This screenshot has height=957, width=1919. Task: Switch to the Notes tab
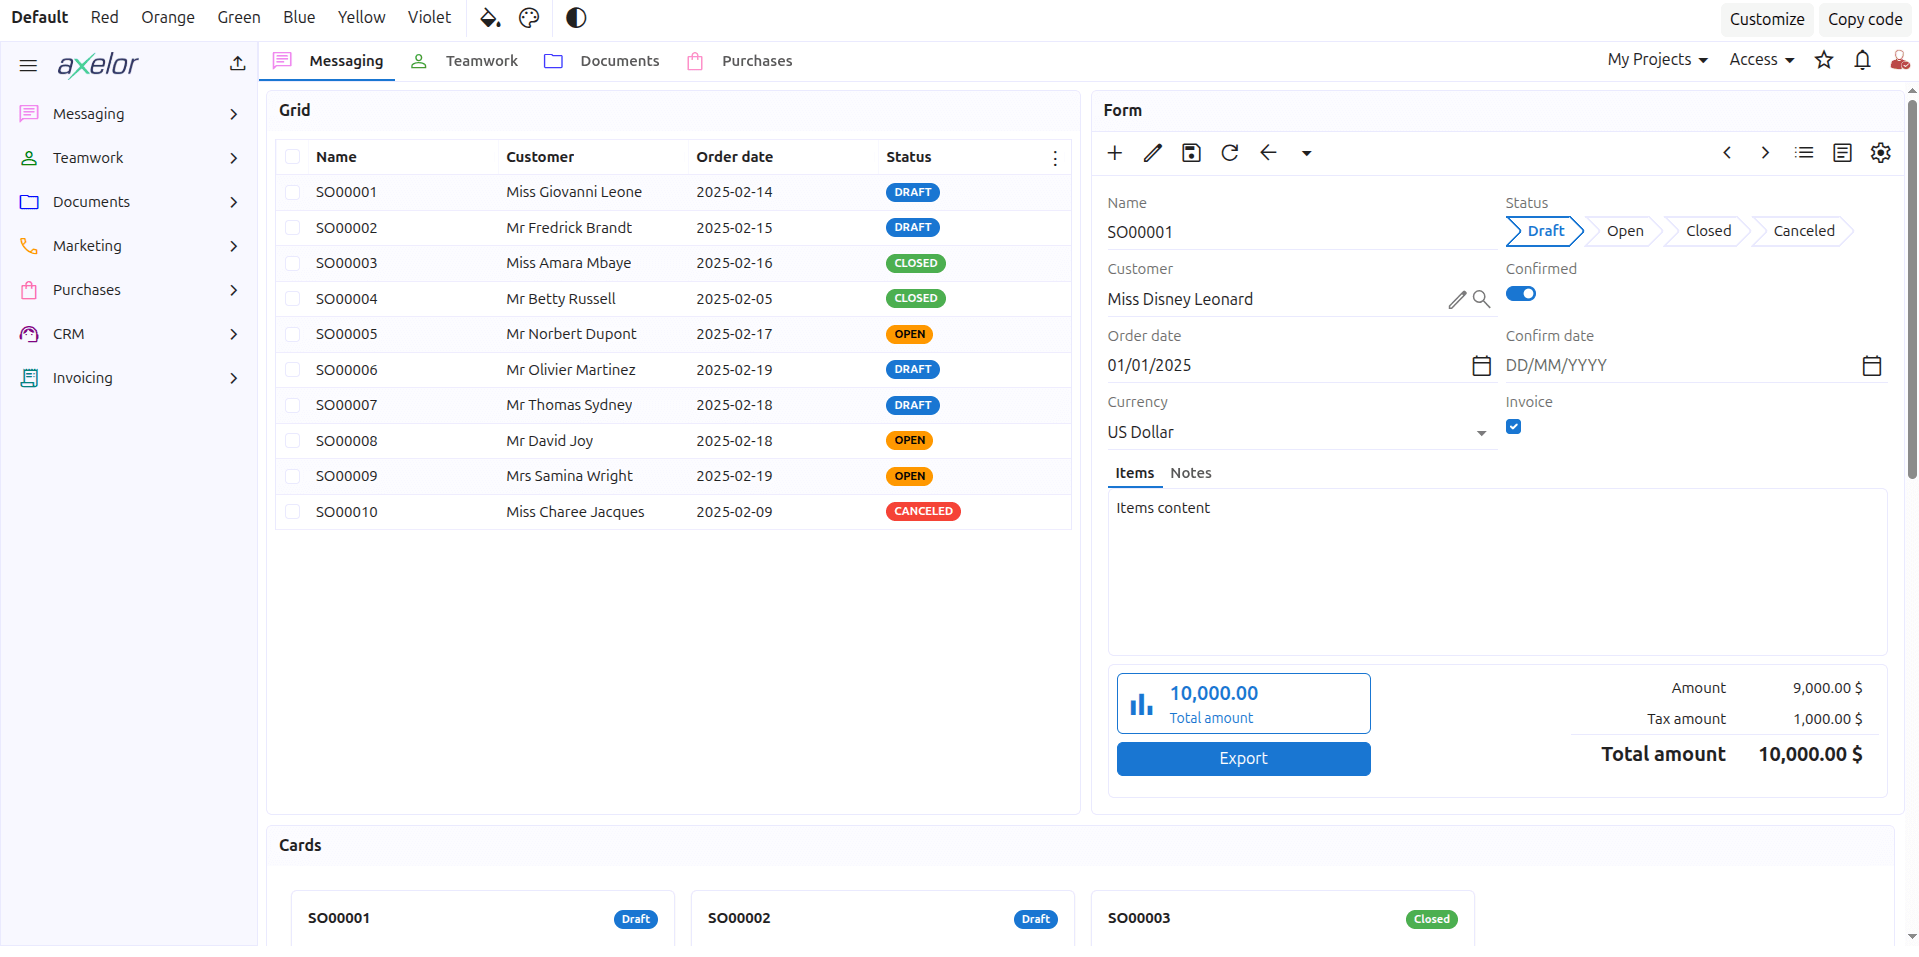1190,473
